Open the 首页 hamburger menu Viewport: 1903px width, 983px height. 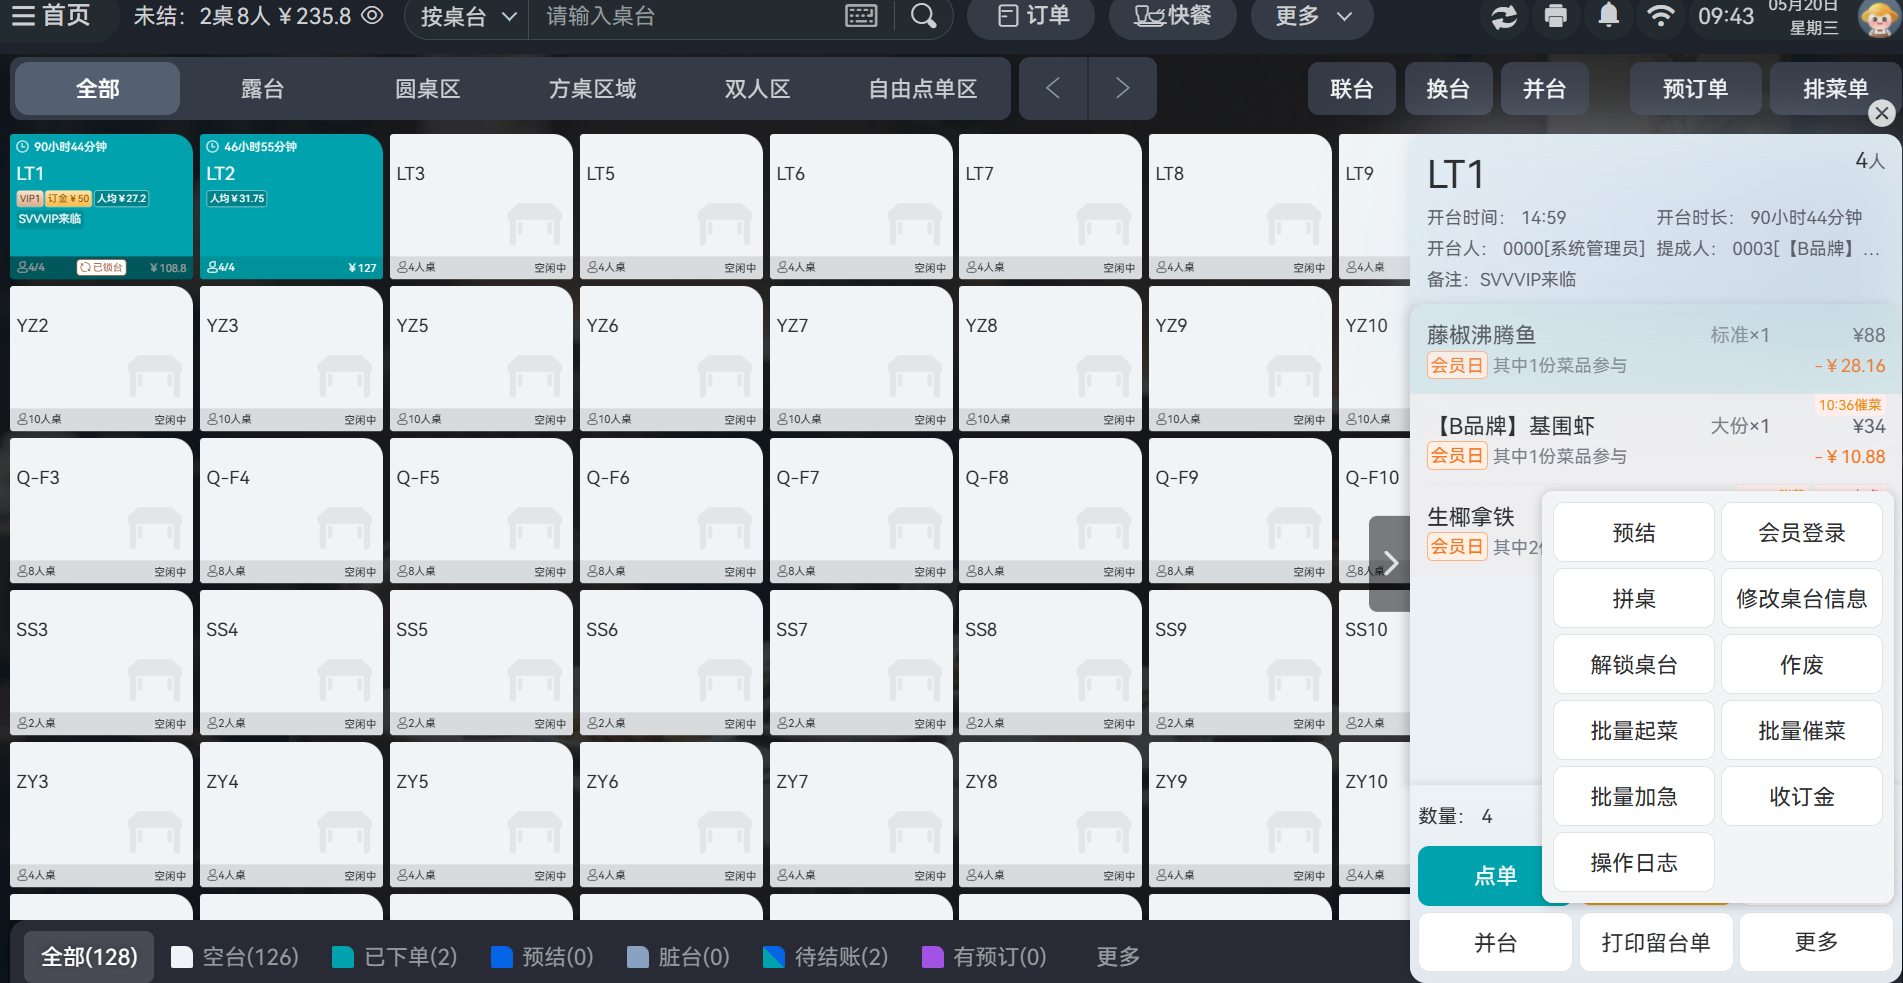tap(50, 16)
